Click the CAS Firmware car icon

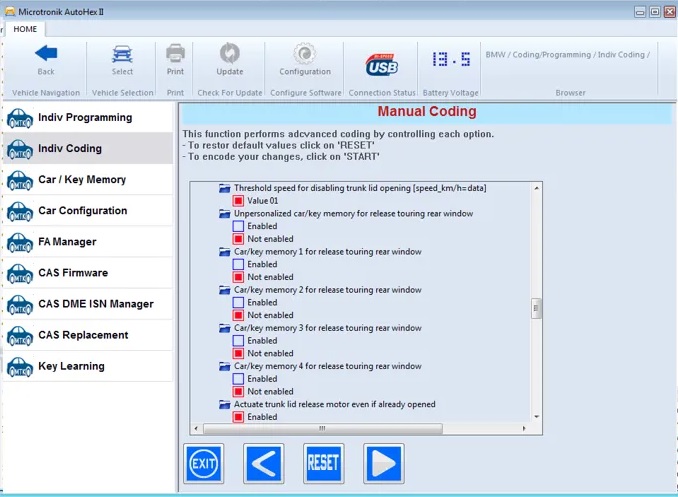[20, 273]
